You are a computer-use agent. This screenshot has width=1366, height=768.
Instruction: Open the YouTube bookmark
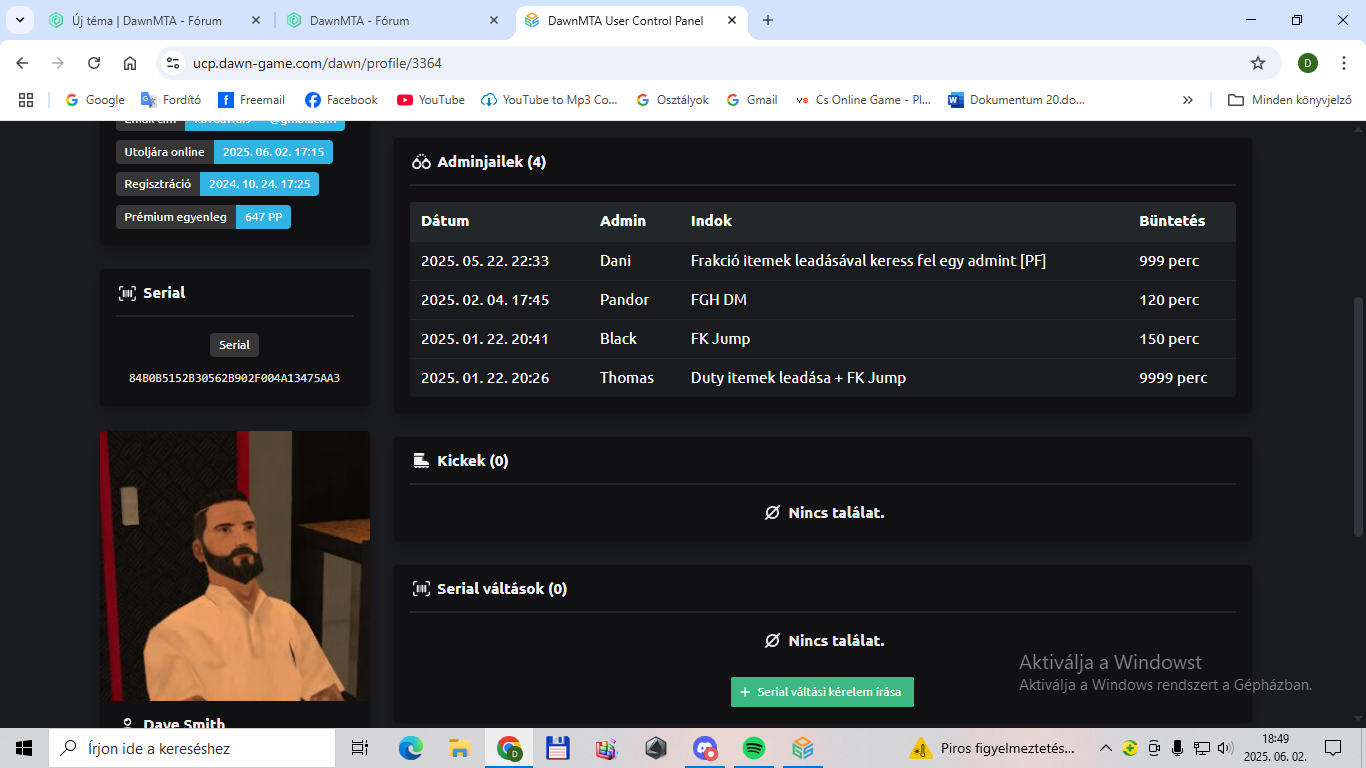(431, 100)
